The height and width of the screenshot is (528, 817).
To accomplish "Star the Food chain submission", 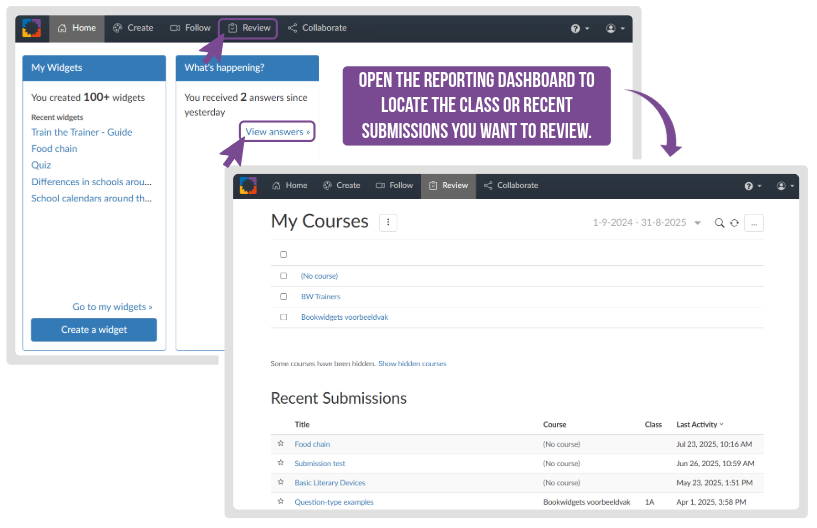I will (281, 444).
